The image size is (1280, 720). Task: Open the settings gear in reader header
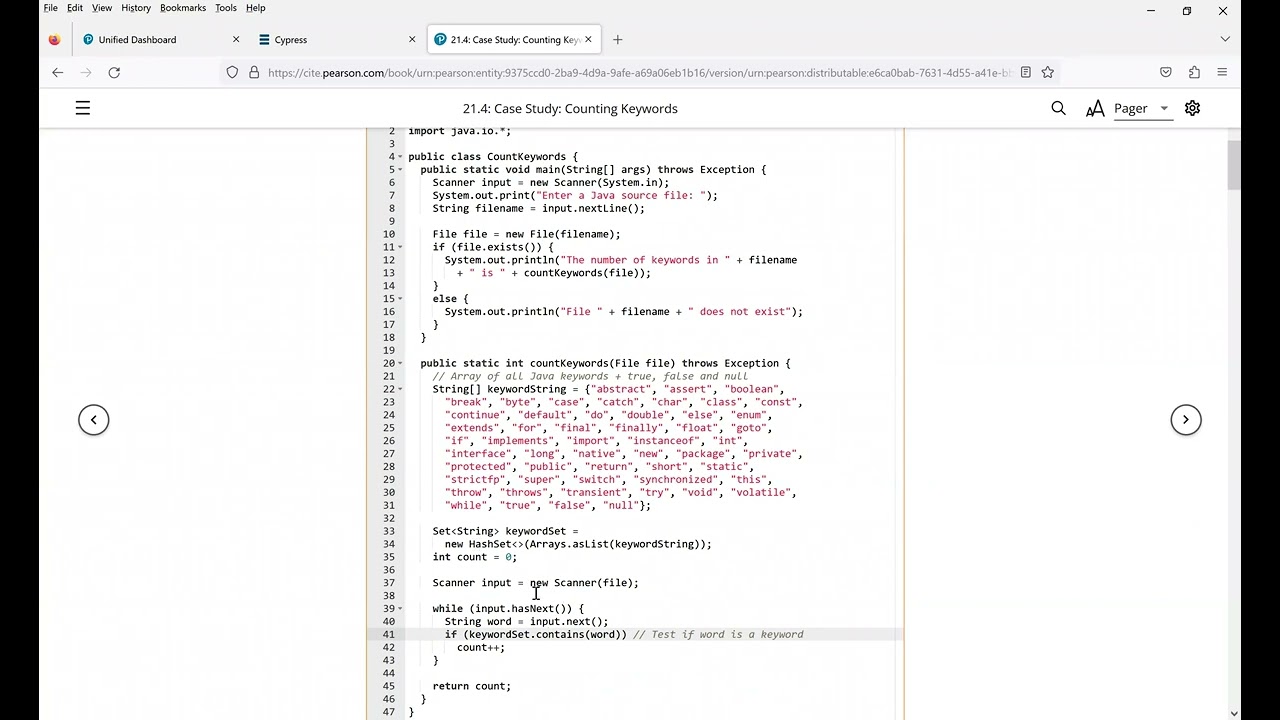coord(1192,108)
